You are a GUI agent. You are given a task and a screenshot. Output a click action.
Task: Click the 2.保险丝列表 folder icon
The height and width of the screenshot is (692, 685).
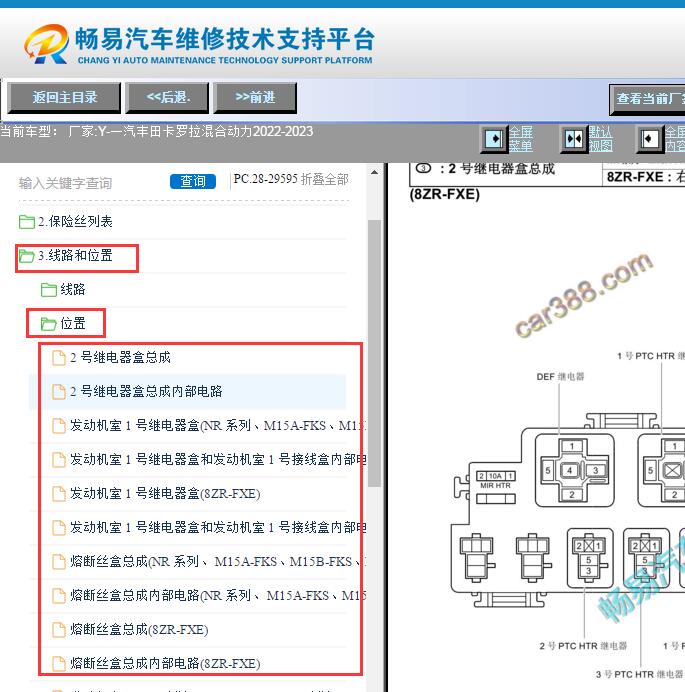tap(27, 222)
